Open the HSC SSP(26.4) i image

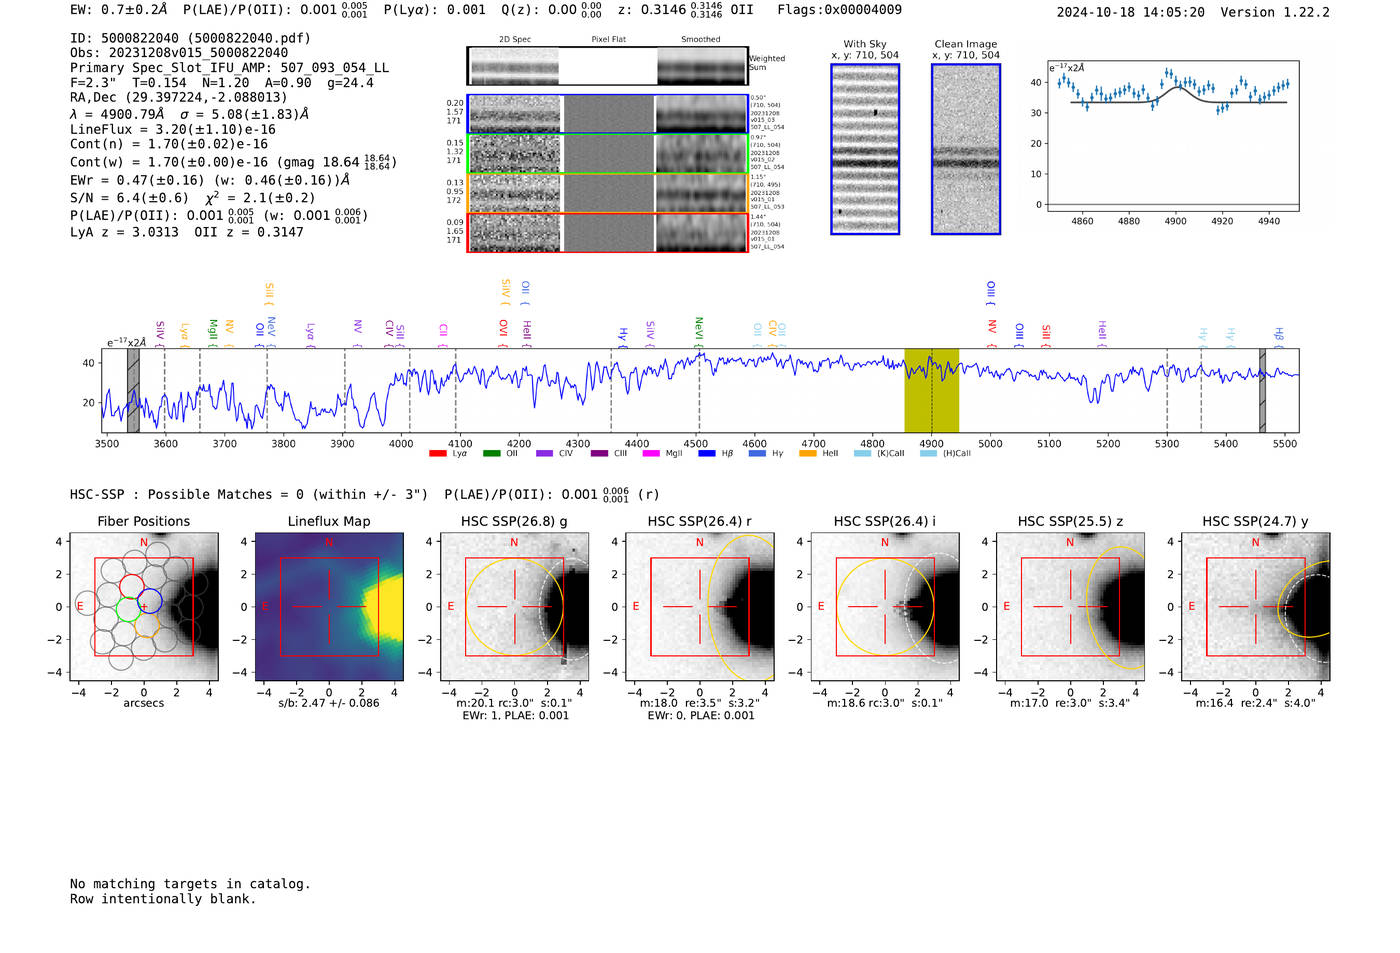point(885,607)
